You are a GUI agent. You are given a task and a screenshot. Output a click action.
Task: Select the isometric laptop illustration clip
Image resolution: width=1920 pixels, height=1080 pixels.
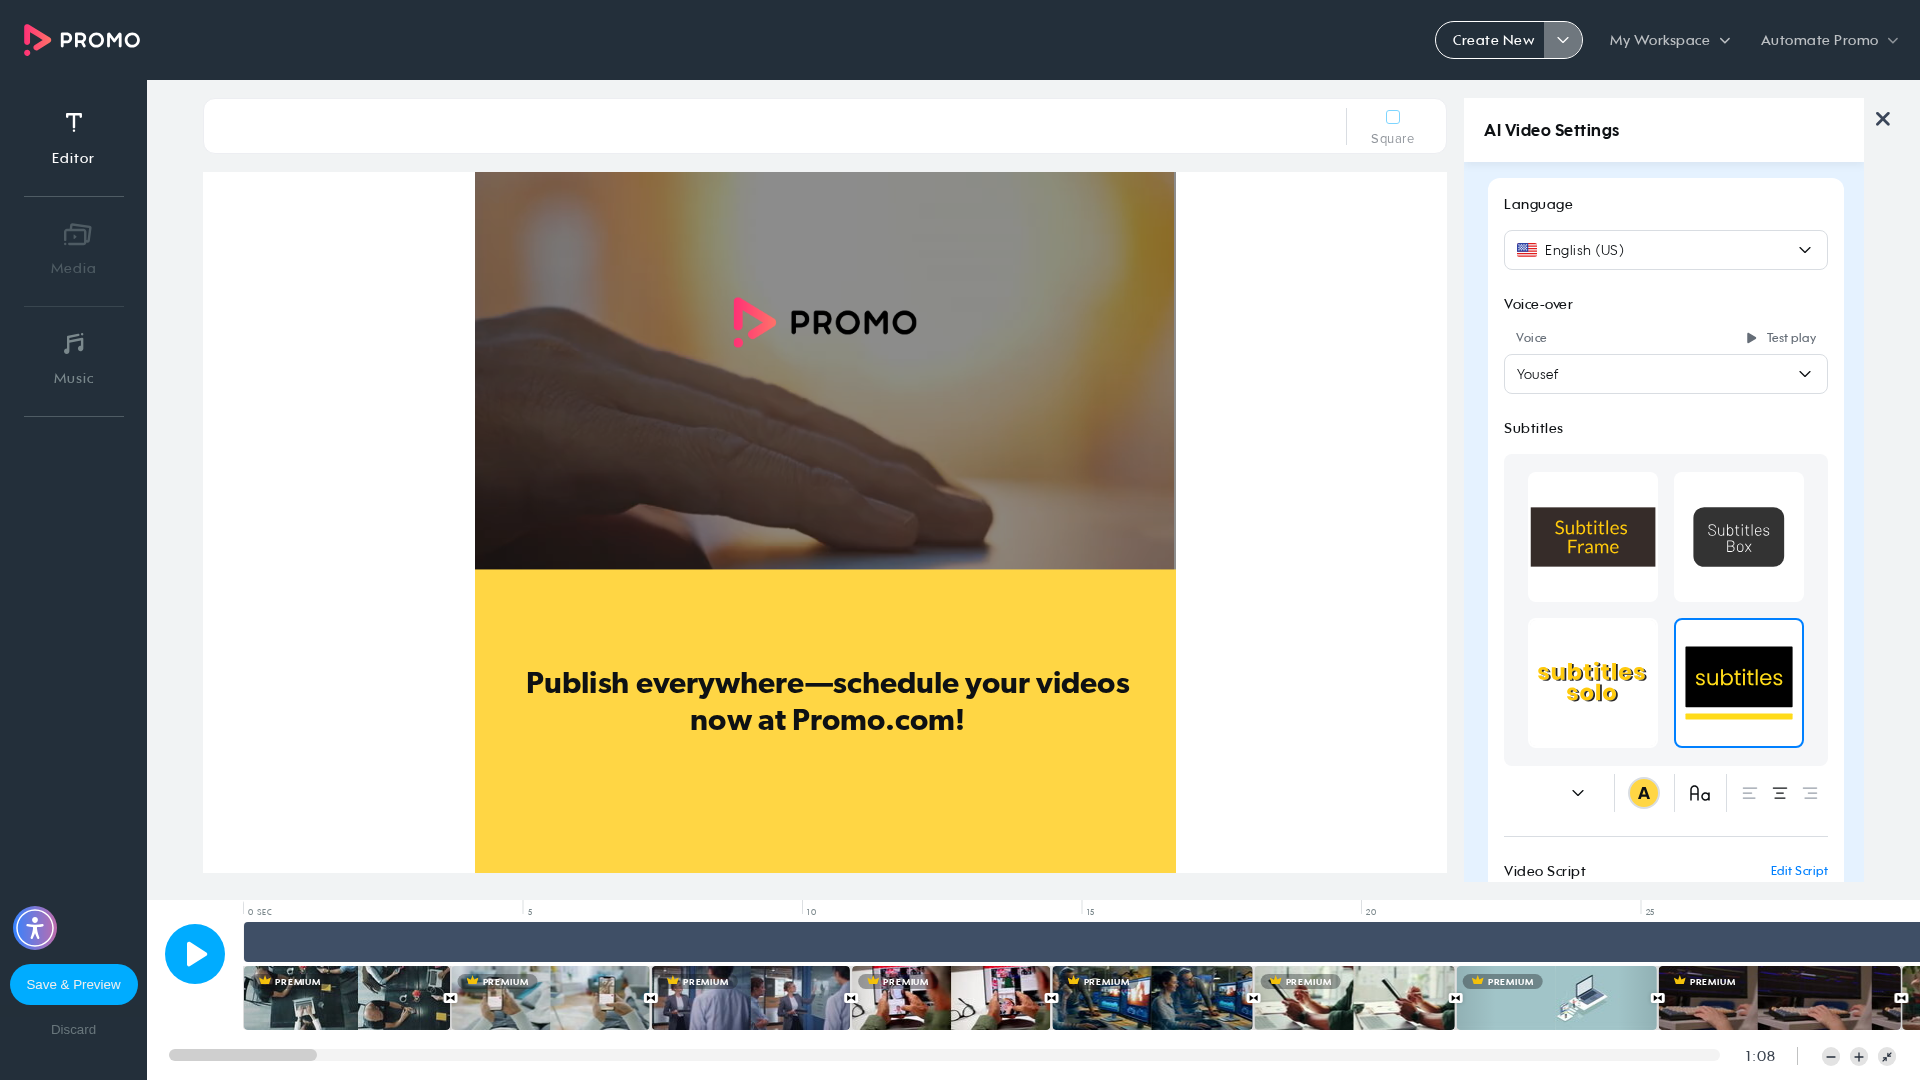1557,998
